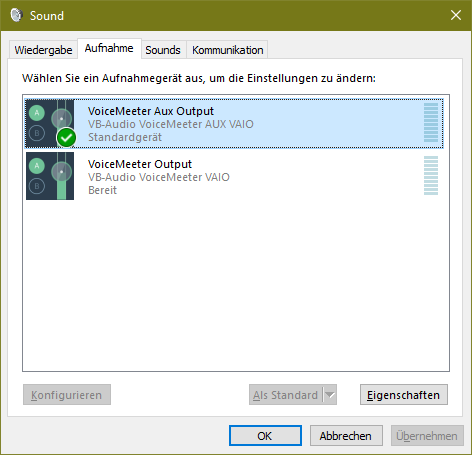Cancel with the Abbrechen button
This screenshot has height=455, width=472.
click(x=346, y=435)
